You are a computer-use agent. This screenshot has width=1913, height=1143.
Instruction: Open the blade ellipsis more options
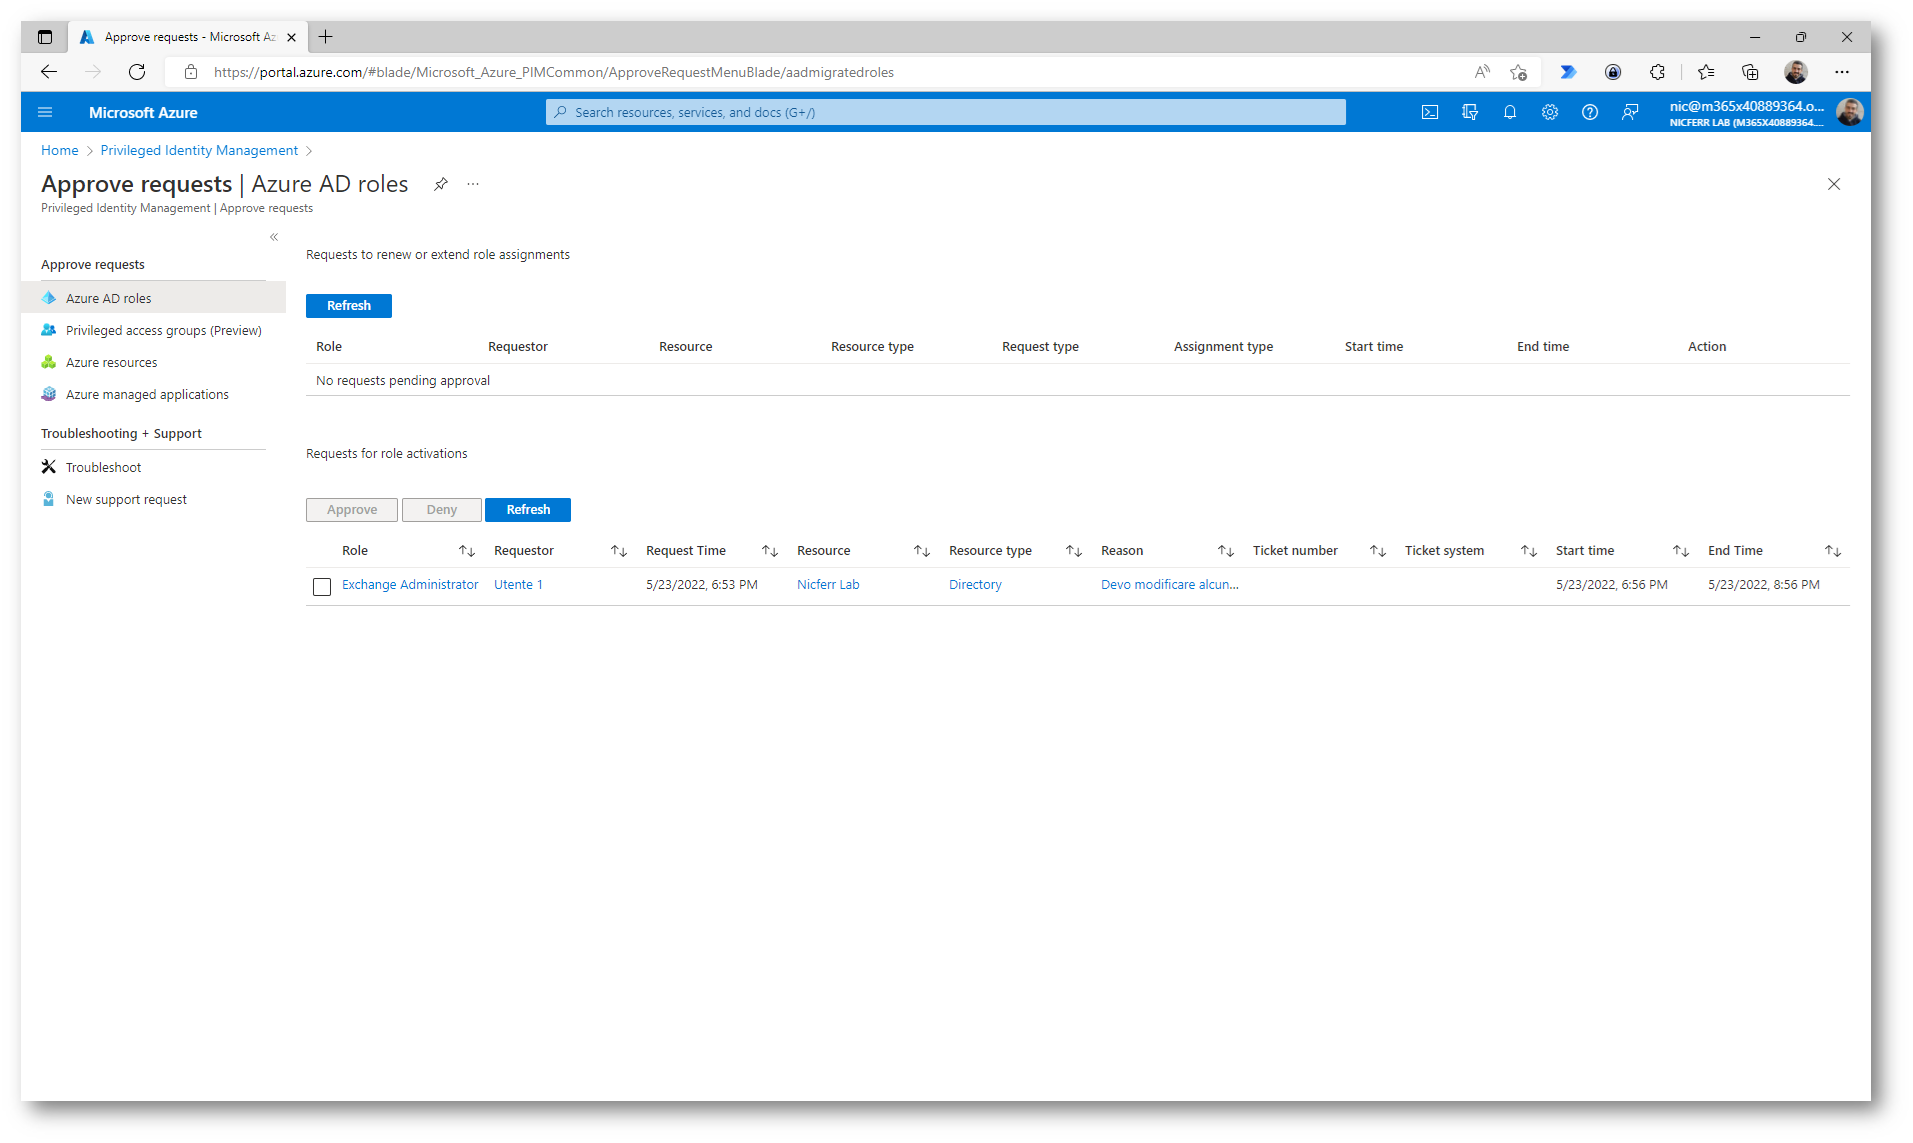coord(473,184)
